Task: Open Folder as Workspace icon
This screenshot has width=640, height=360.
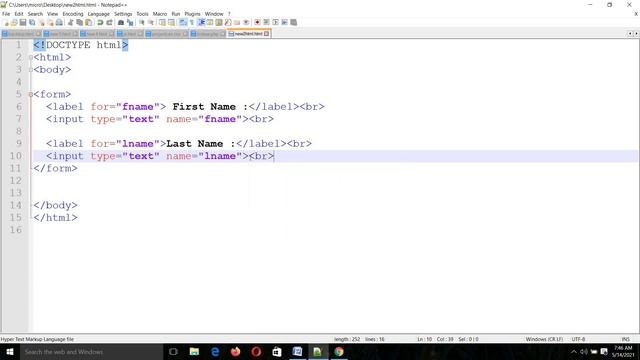Action: (x=237, y=22)
